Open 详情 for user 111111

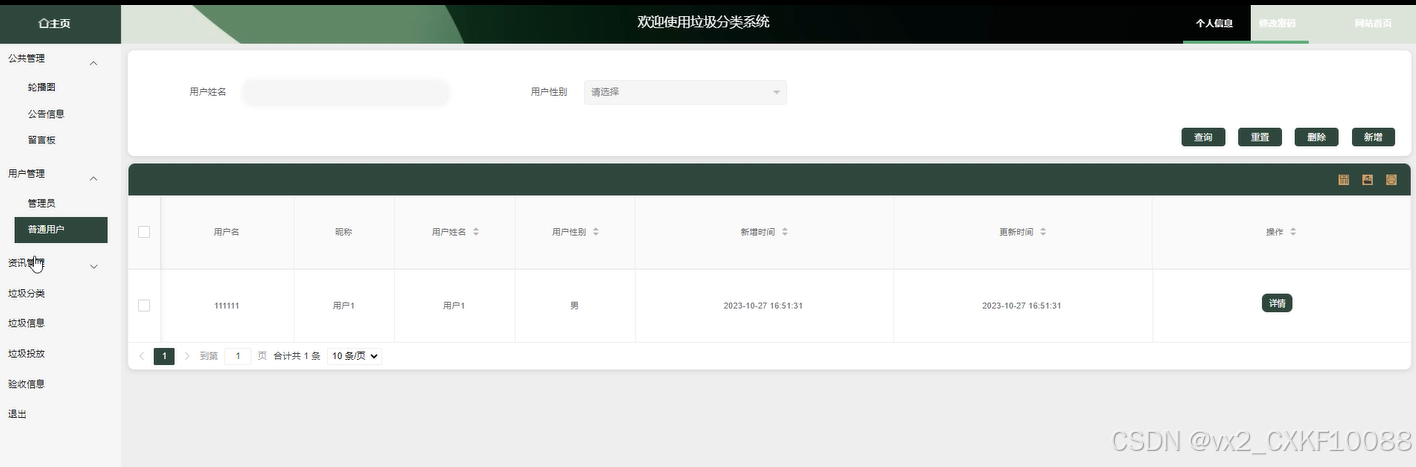(1277, 303)
